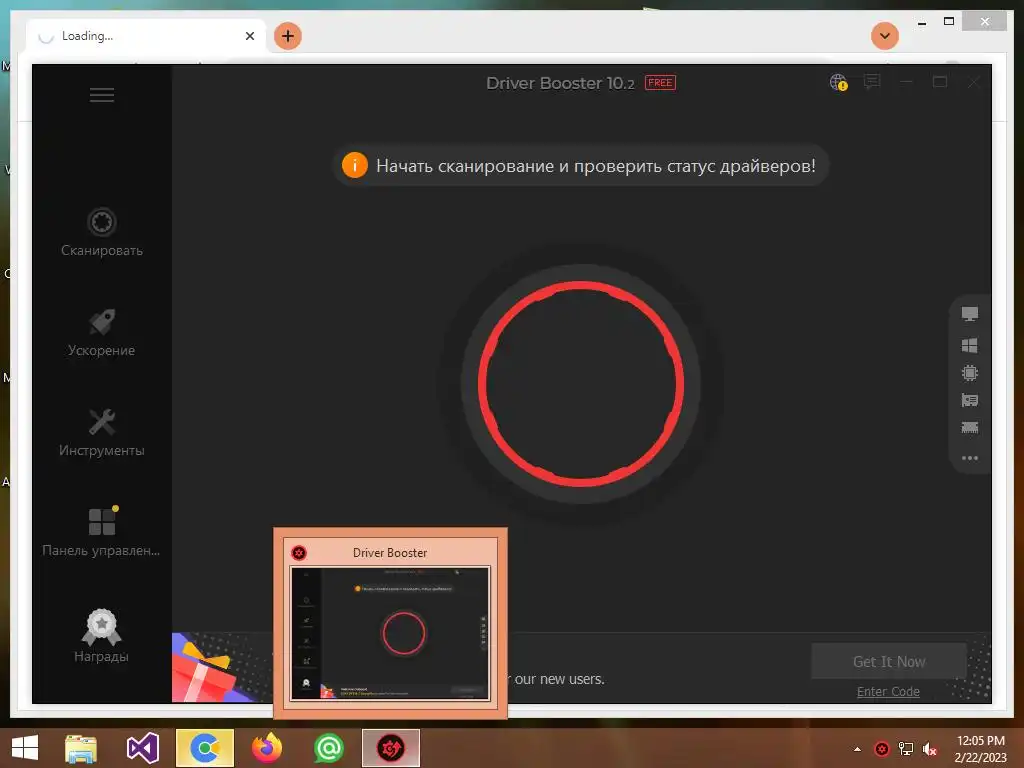1024x768 pixels.
Task: Open the Инструменты tools section
Action: click(102, 433)
